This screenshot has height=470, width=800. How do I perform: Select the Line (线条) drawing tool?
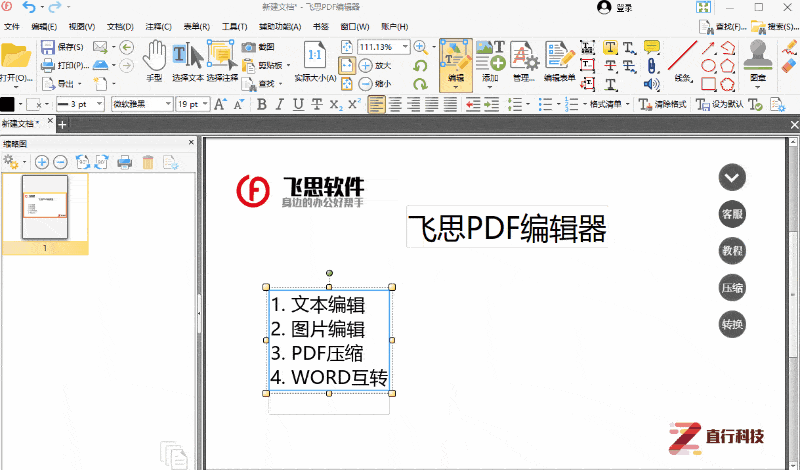coord(683,61)
